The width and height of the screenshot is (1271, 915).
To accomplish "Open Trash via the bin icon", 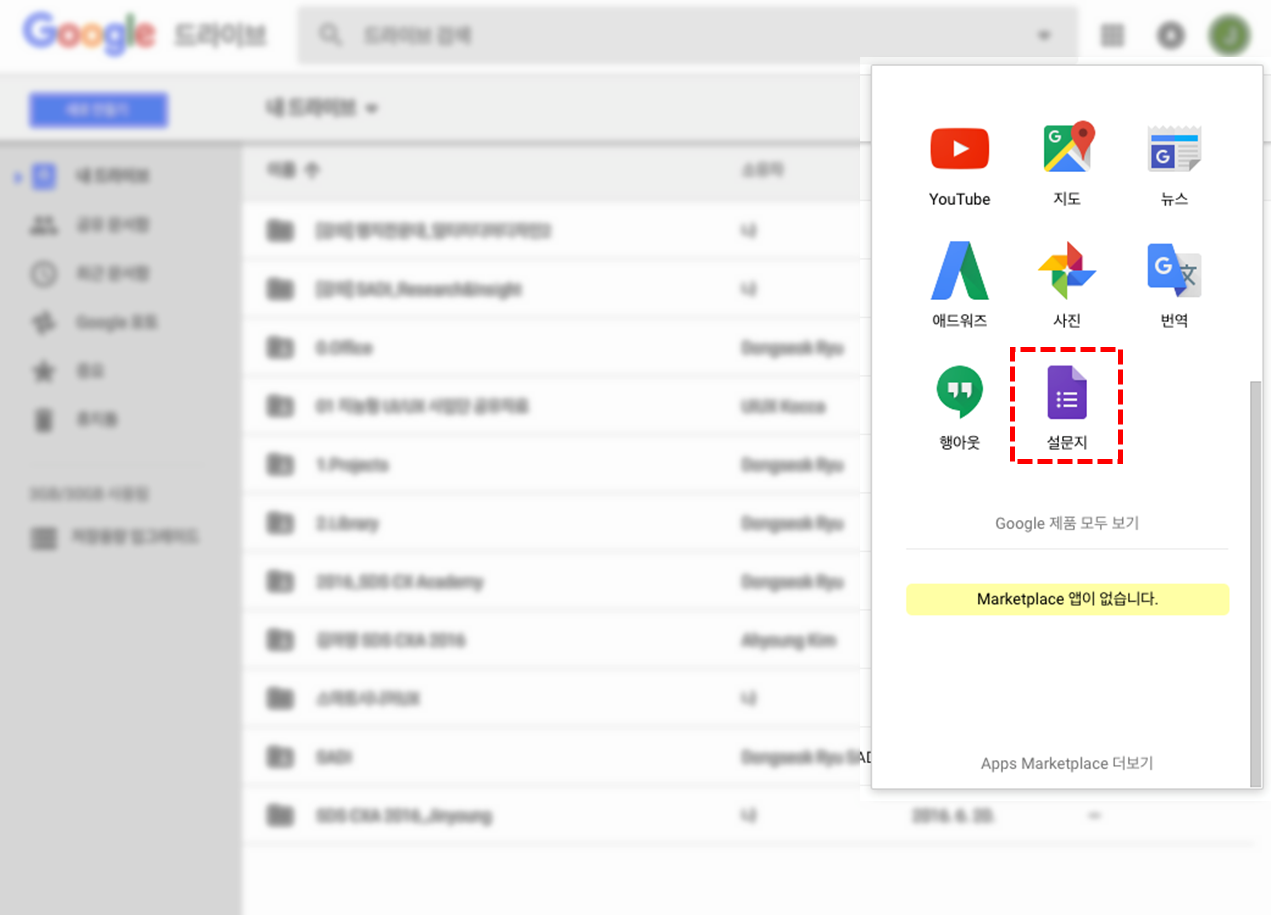I will click(x=44, y=420).
